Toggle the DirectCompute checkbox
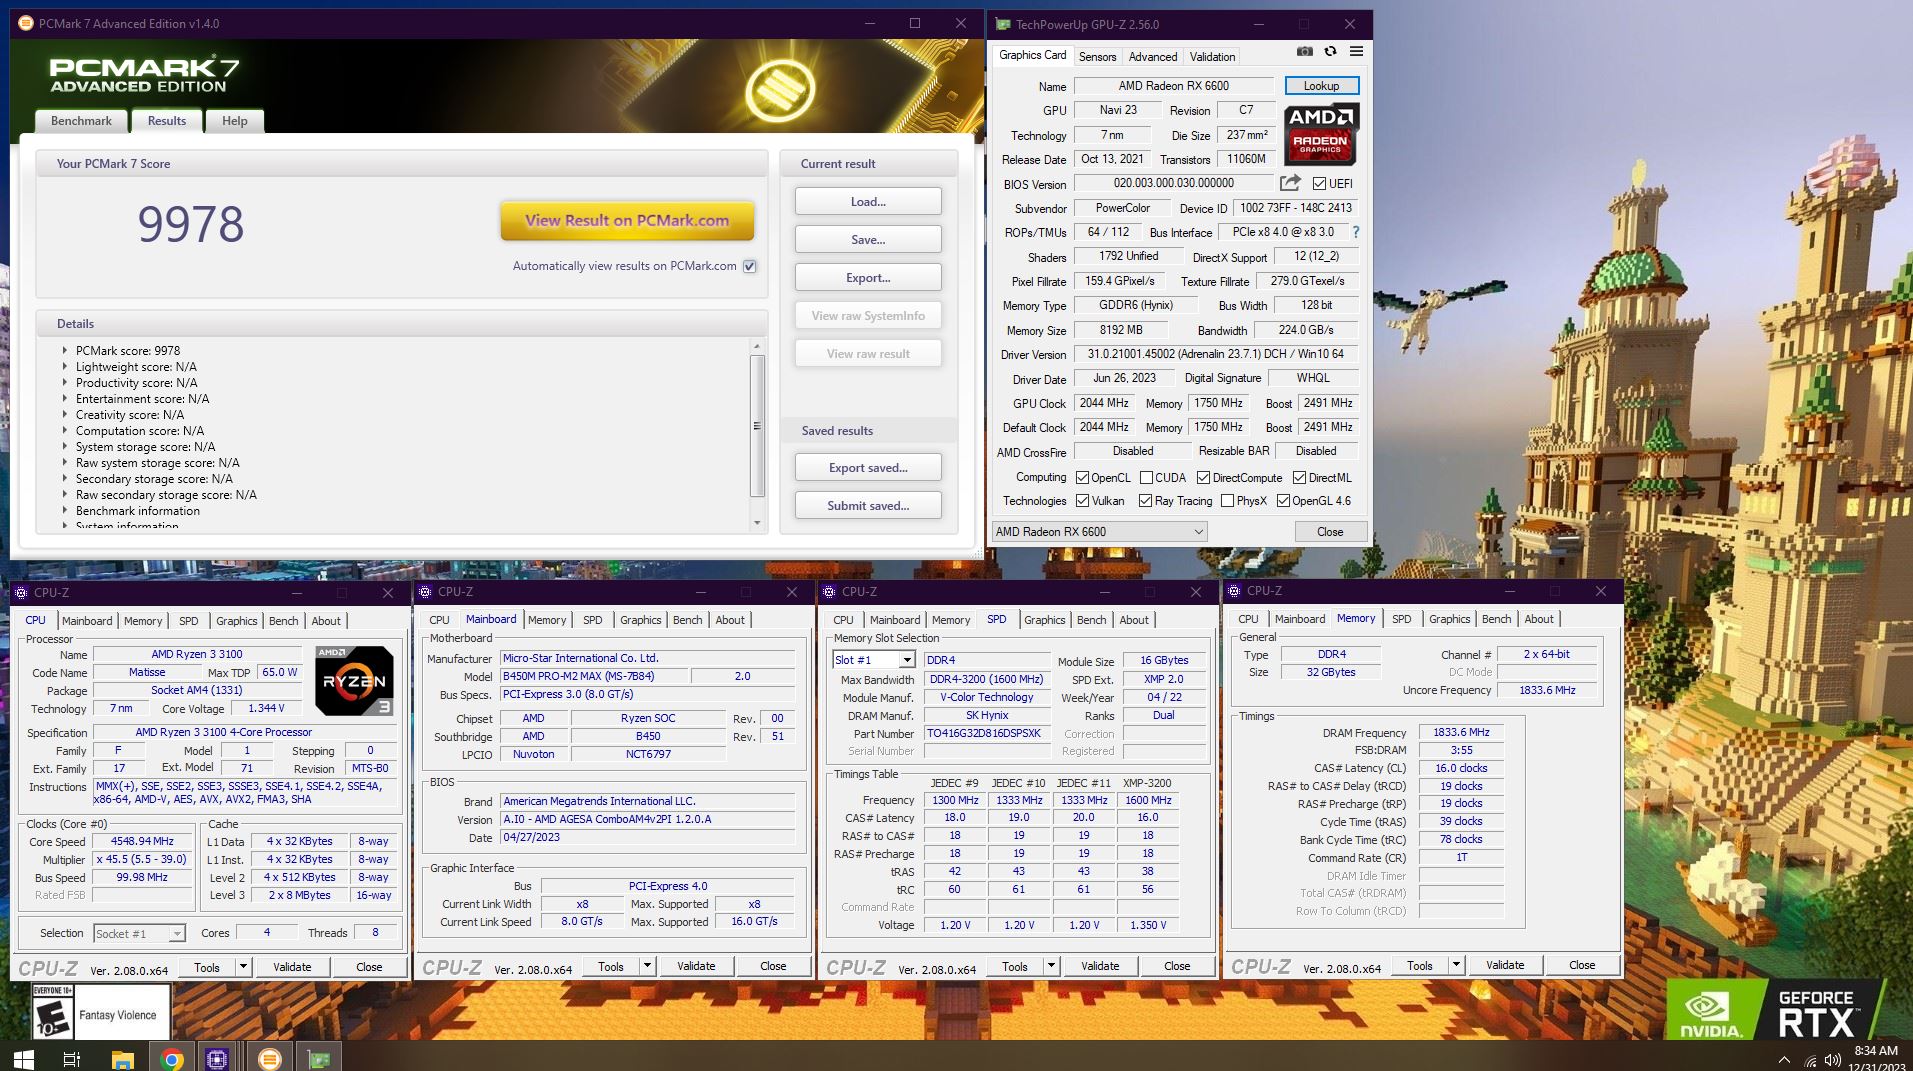Screen dimensions: 1913x1071 (1203, 477)
